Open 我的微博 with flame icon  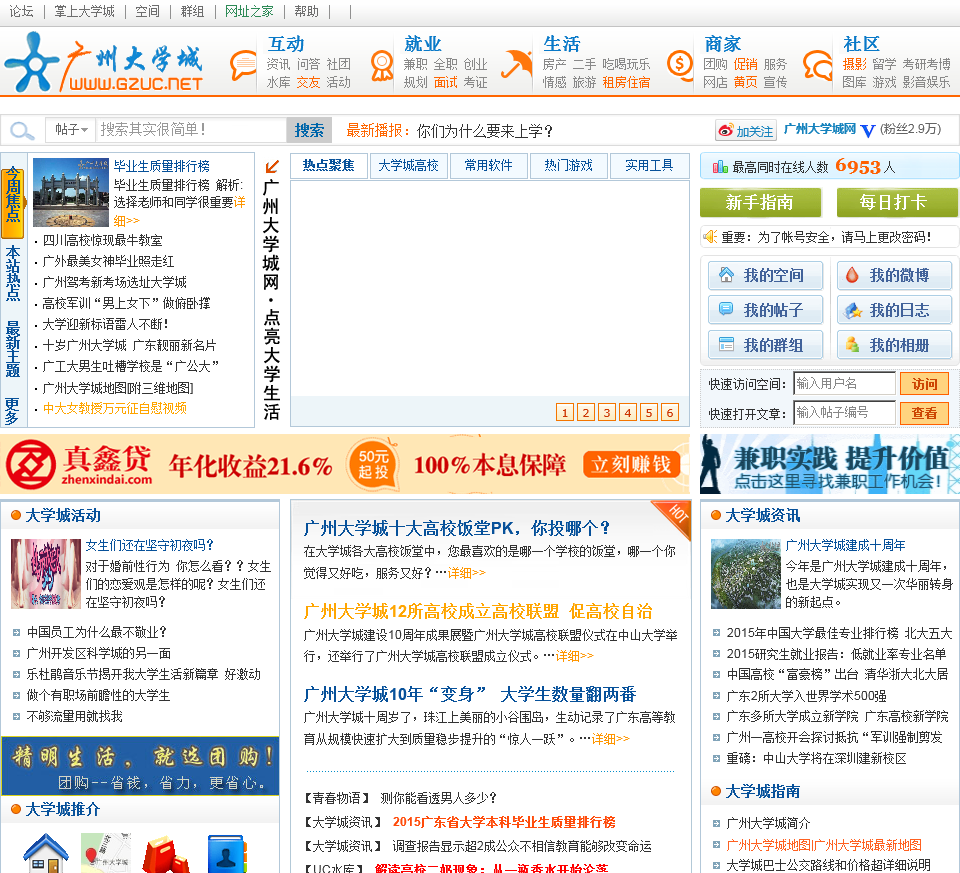pyautogui.click(x=894, y=275)
